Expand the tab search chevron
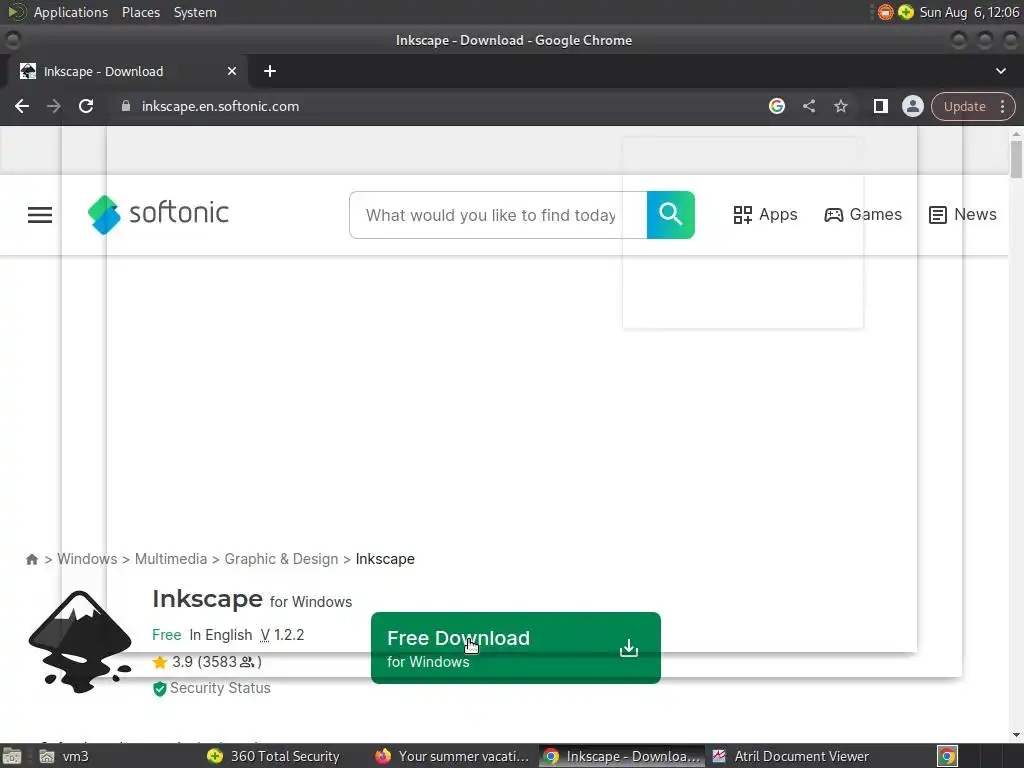Viewport: 1024px width, 768px height. [1000, 71]
